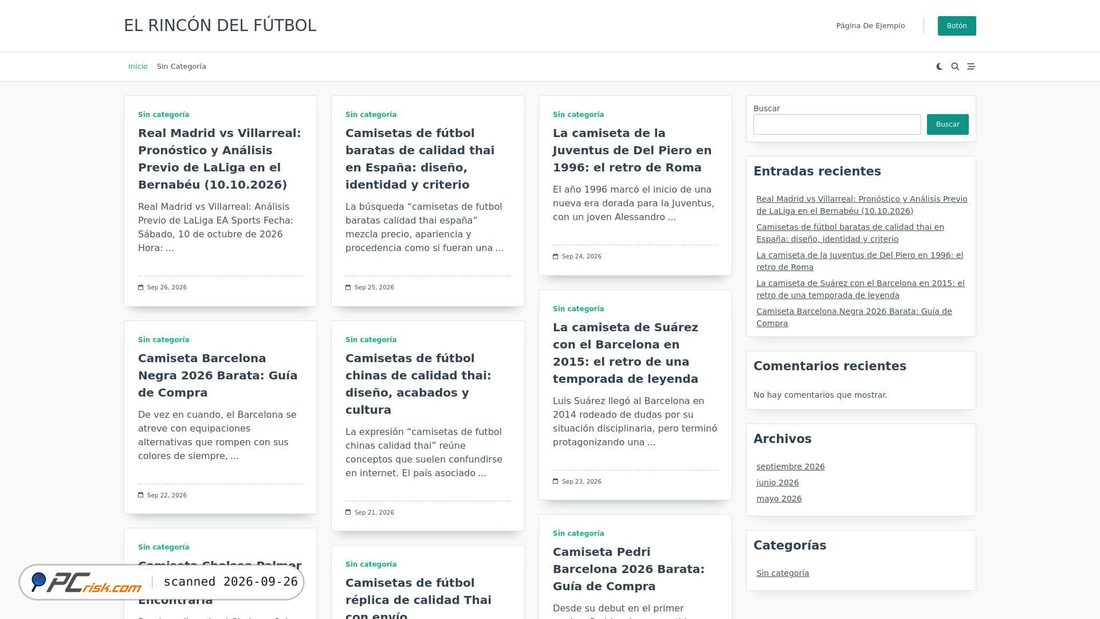The height and width of the screenshot is (619, 1100).
Task: Click EL RINCÓN DEL FÚTBOL site title
Action: 220,25
